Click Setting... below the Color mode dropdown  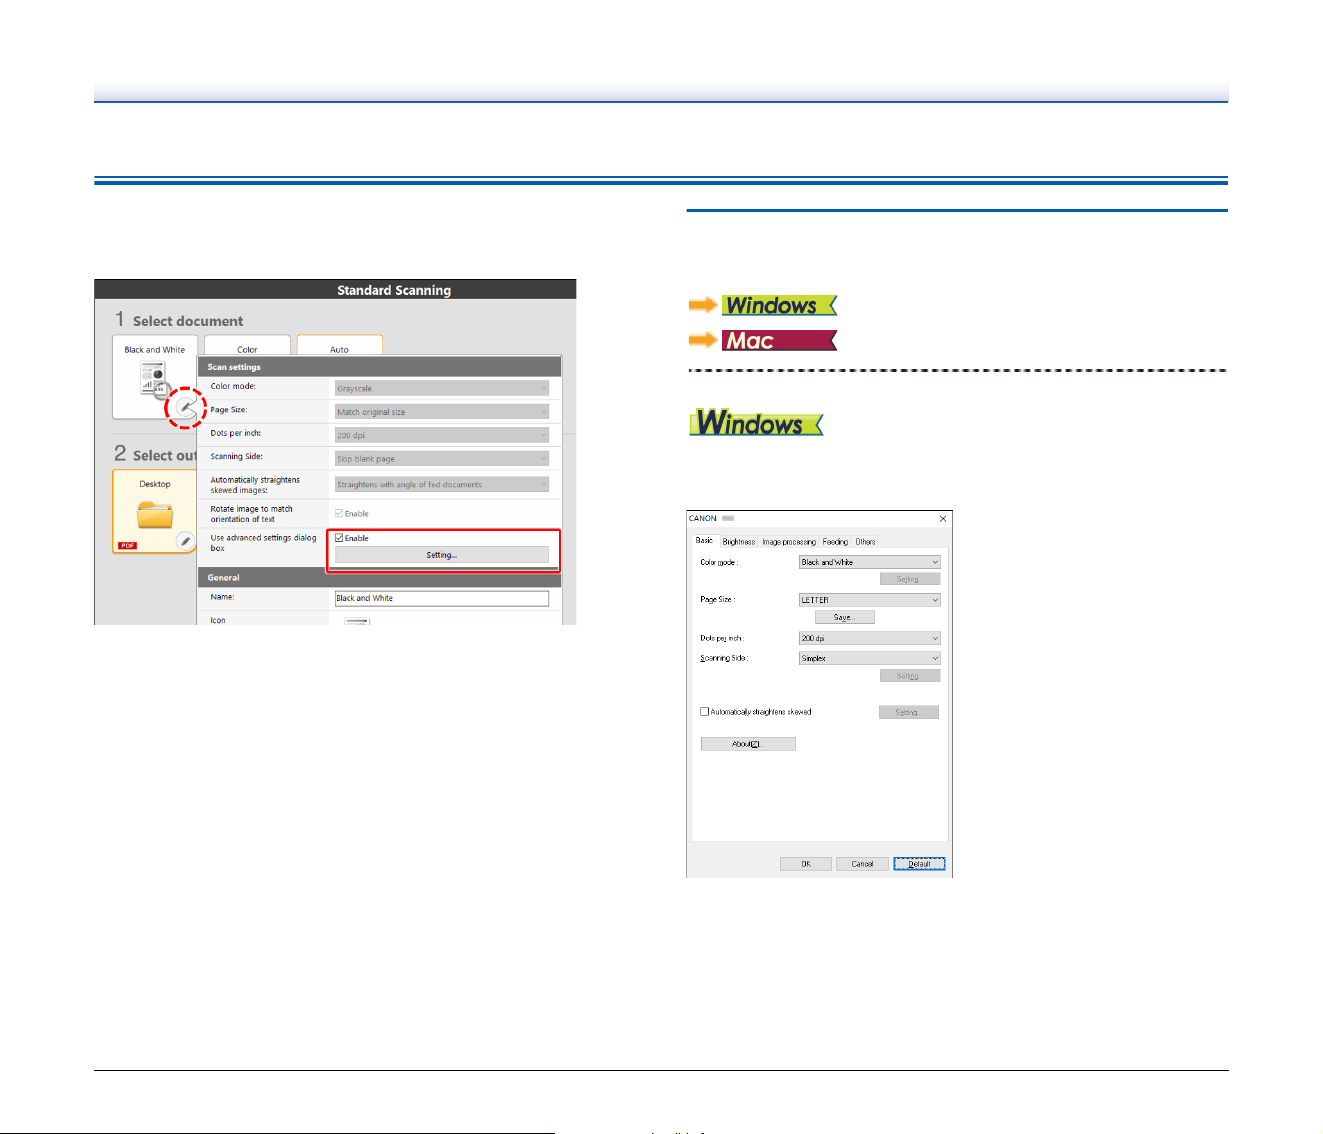coord(910,579)
